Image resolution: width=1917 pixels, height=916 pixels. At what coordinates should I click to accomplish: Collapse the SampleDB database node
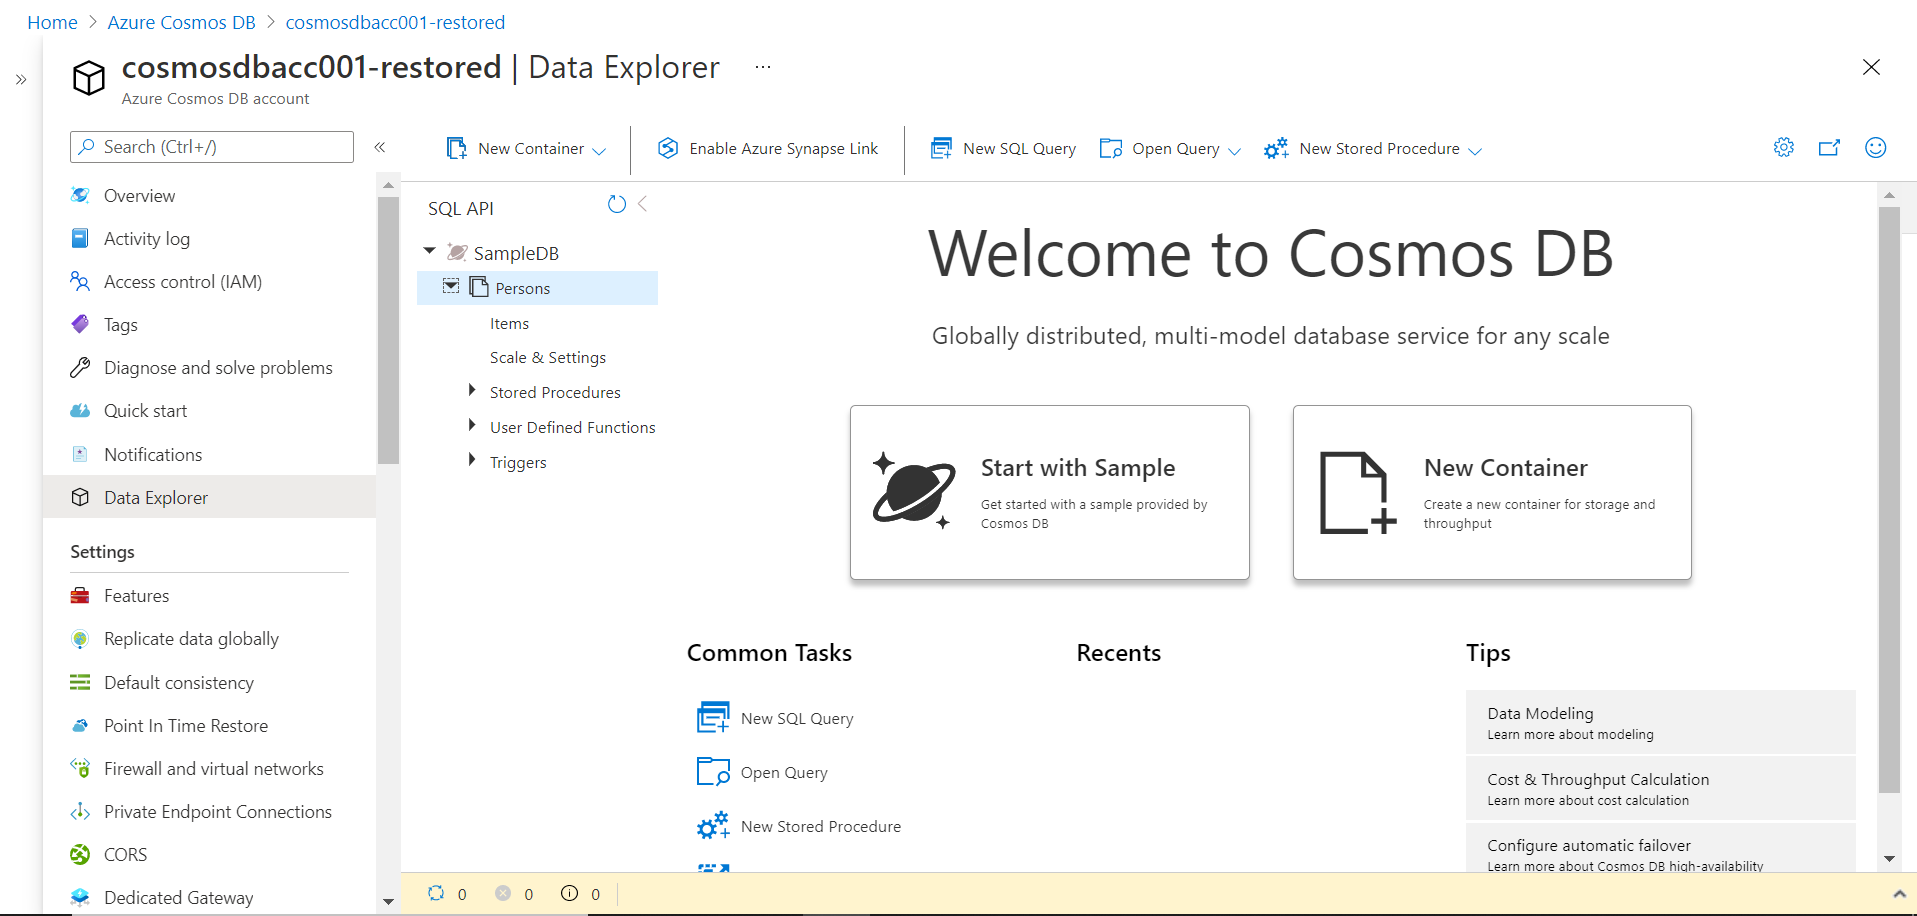click(430, 252)
